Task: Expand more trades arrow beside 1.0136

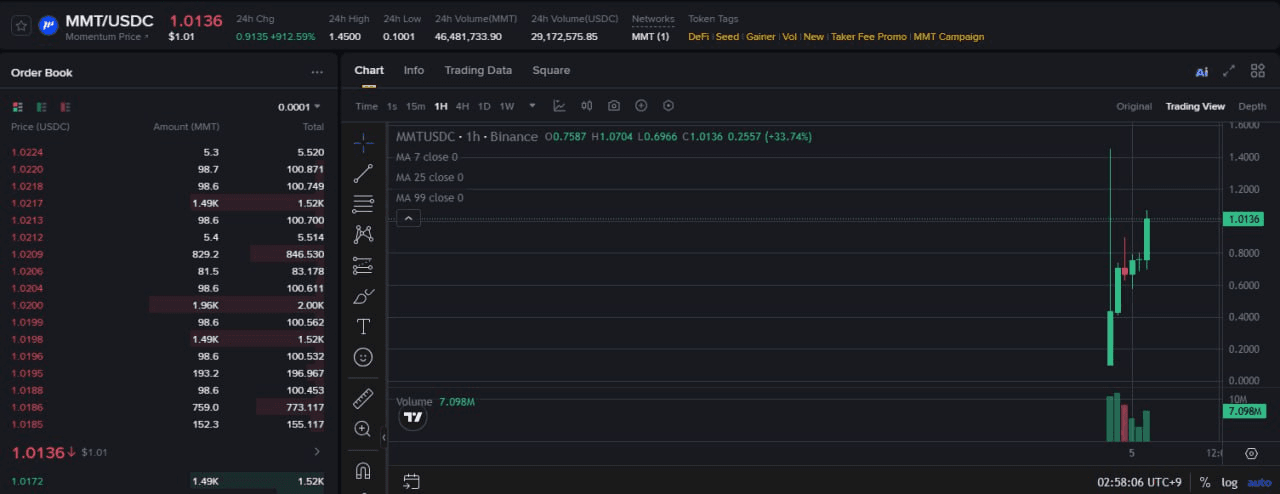Action: point(317,452)
